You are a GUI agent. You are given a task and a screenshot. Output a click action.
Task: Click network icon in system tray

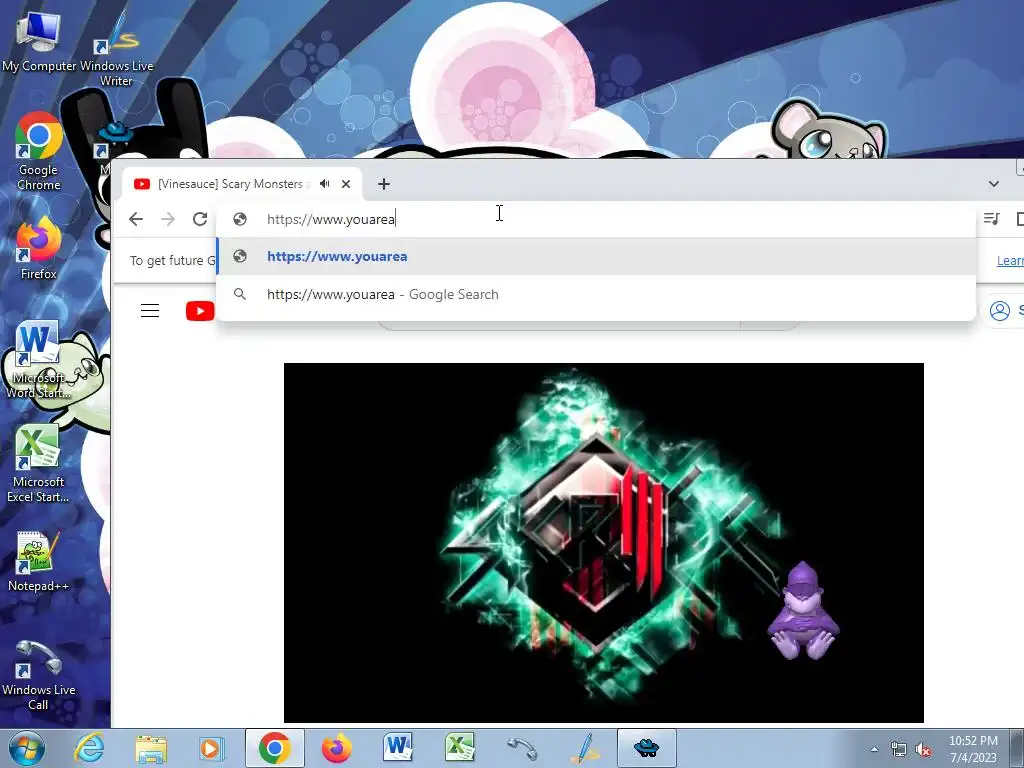click(899, 750)
